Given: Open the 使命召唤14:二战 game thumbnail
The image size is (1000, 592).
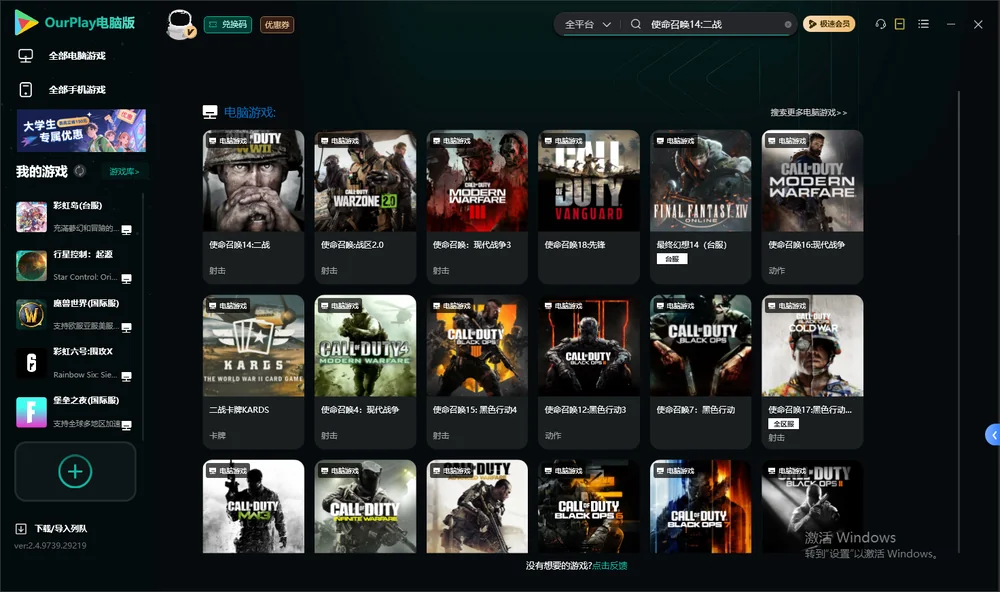Looking at the screenshot, I should coord(253,181).
